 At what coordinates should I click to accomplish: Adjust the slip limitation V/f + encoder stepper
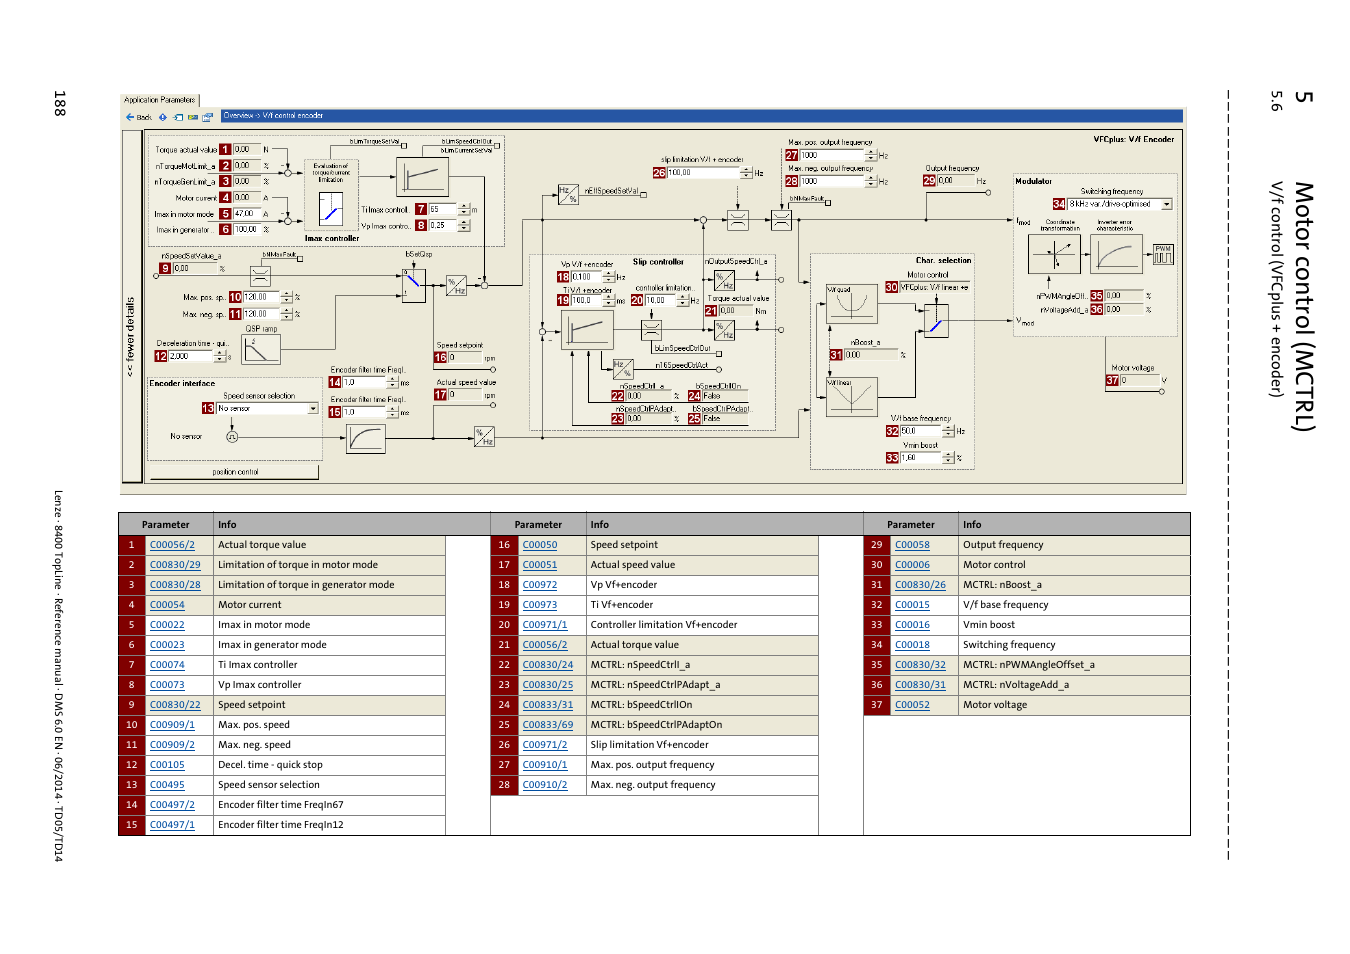(746, 173)
